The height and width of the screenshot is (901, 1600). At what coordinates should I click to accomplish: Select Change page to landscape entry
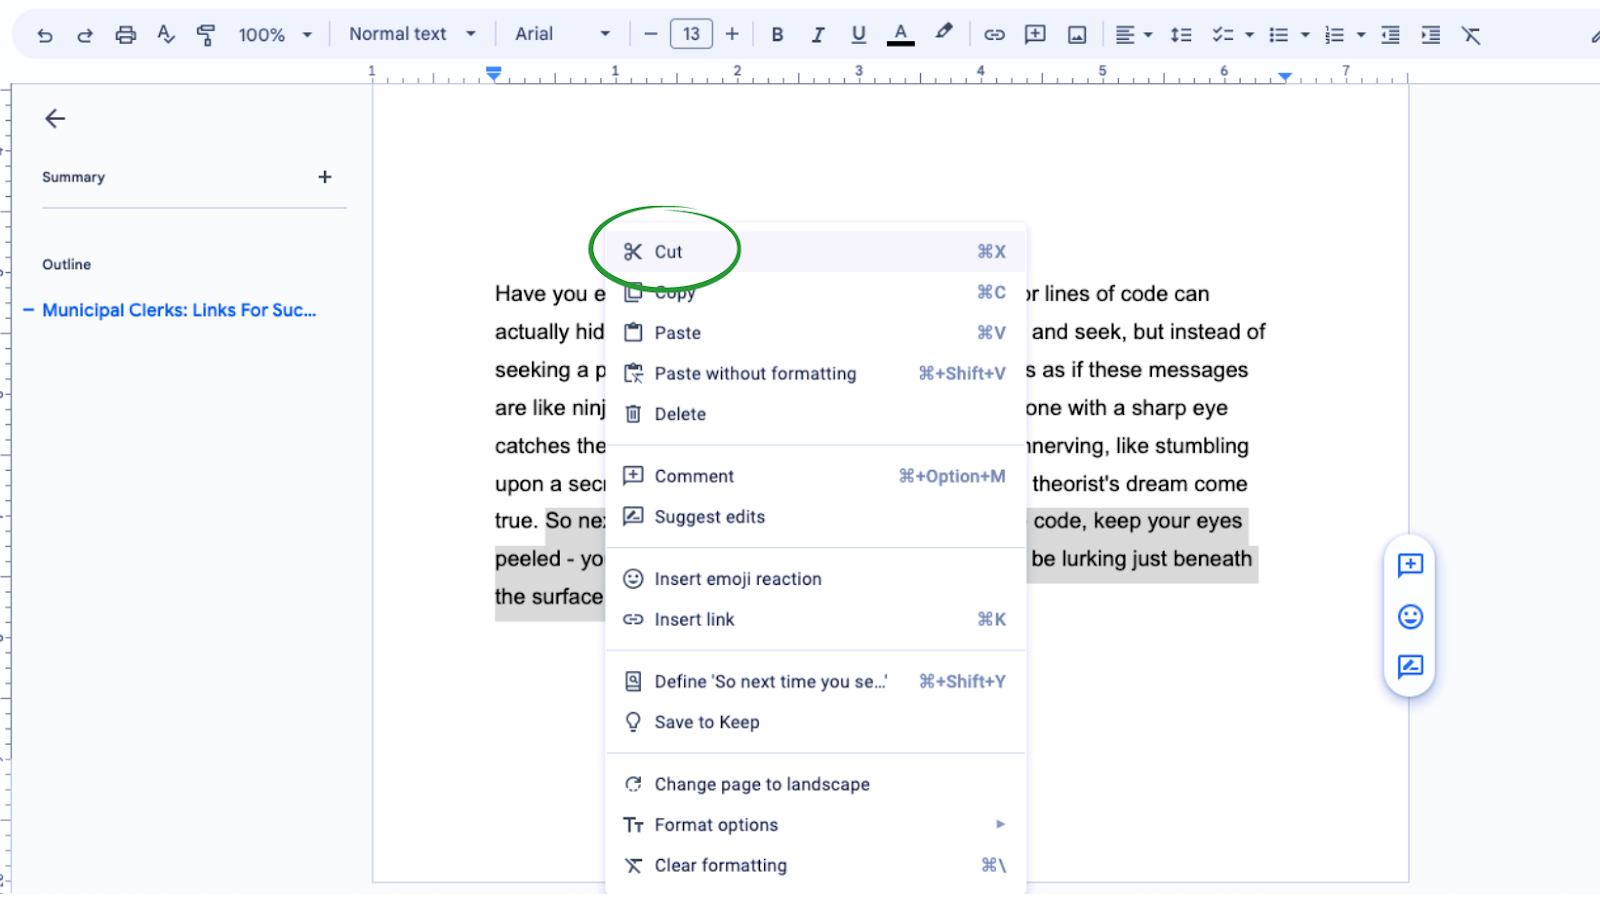point(815,785)
